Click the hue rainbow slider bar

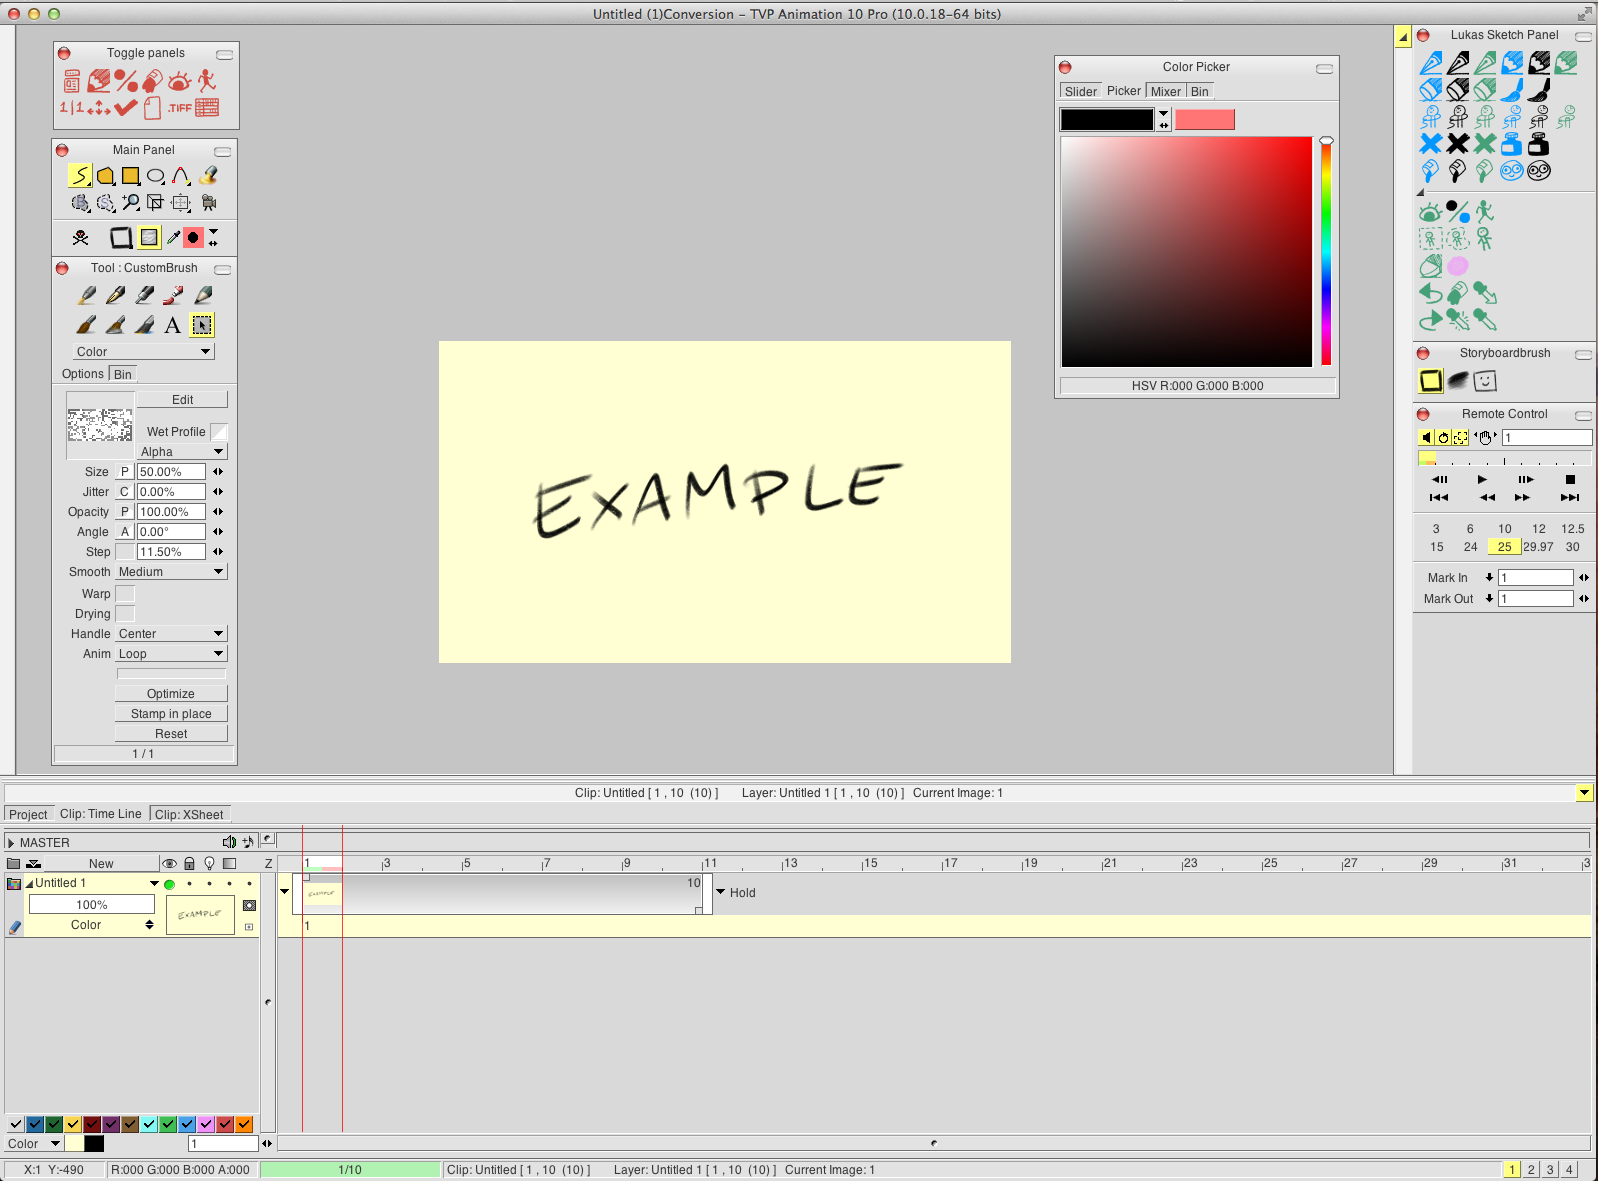[1326, 252]
